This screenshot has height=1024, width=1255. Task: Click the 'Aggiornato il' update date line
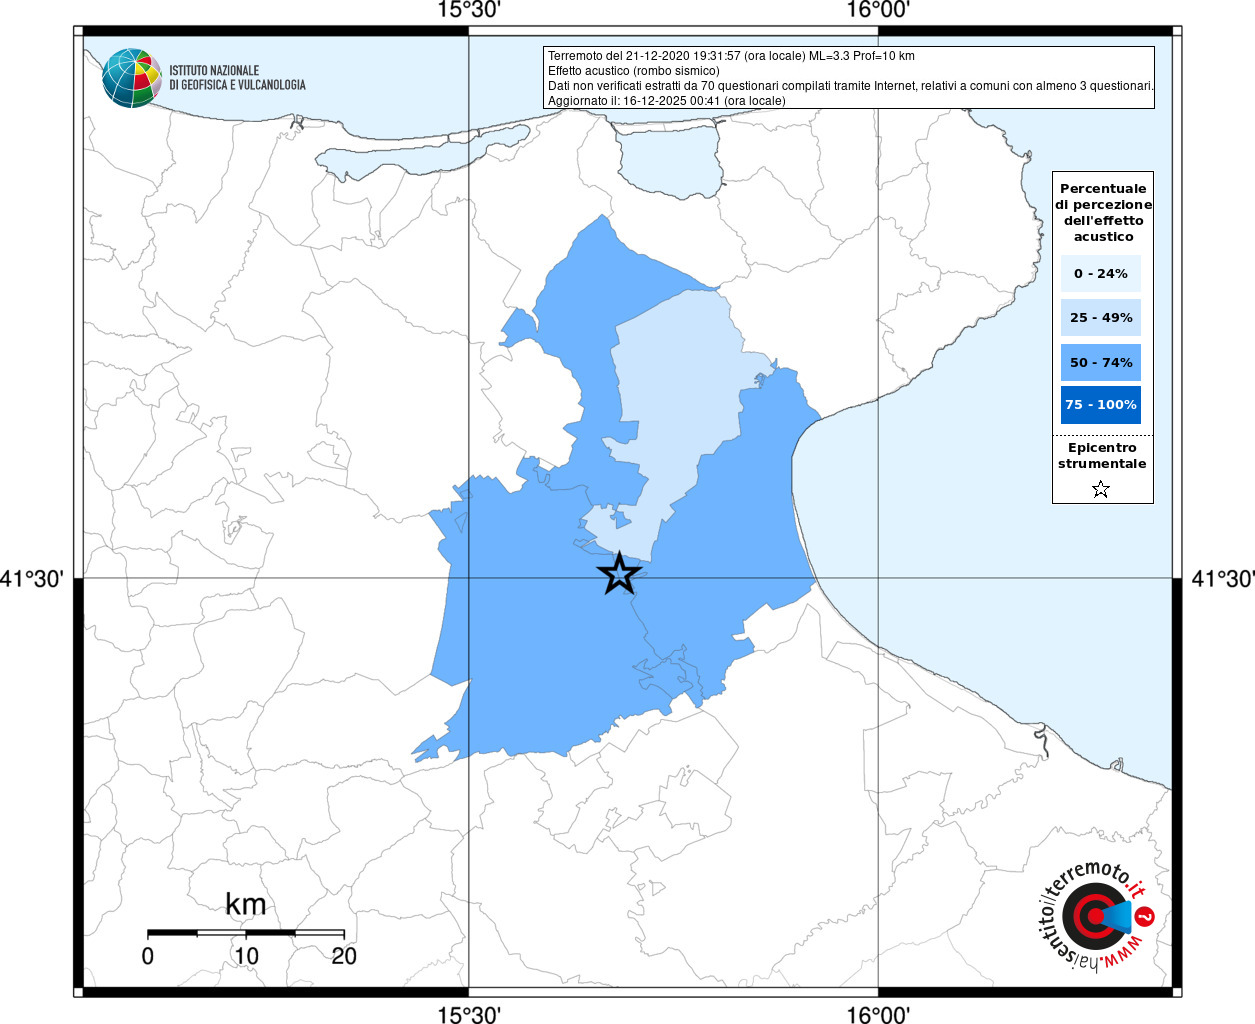coord(666,101)
